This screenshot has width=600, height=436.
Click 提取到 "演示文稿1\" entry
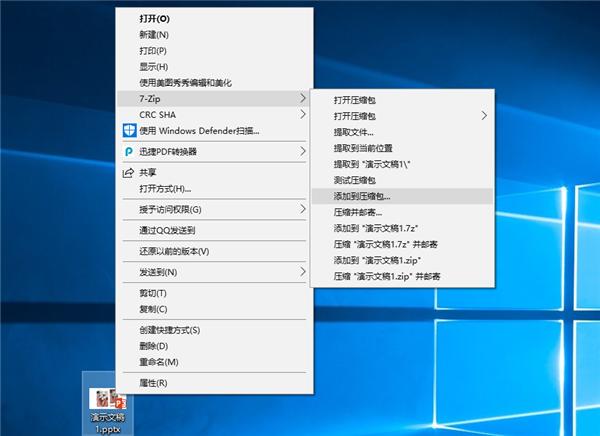[402, 164]
